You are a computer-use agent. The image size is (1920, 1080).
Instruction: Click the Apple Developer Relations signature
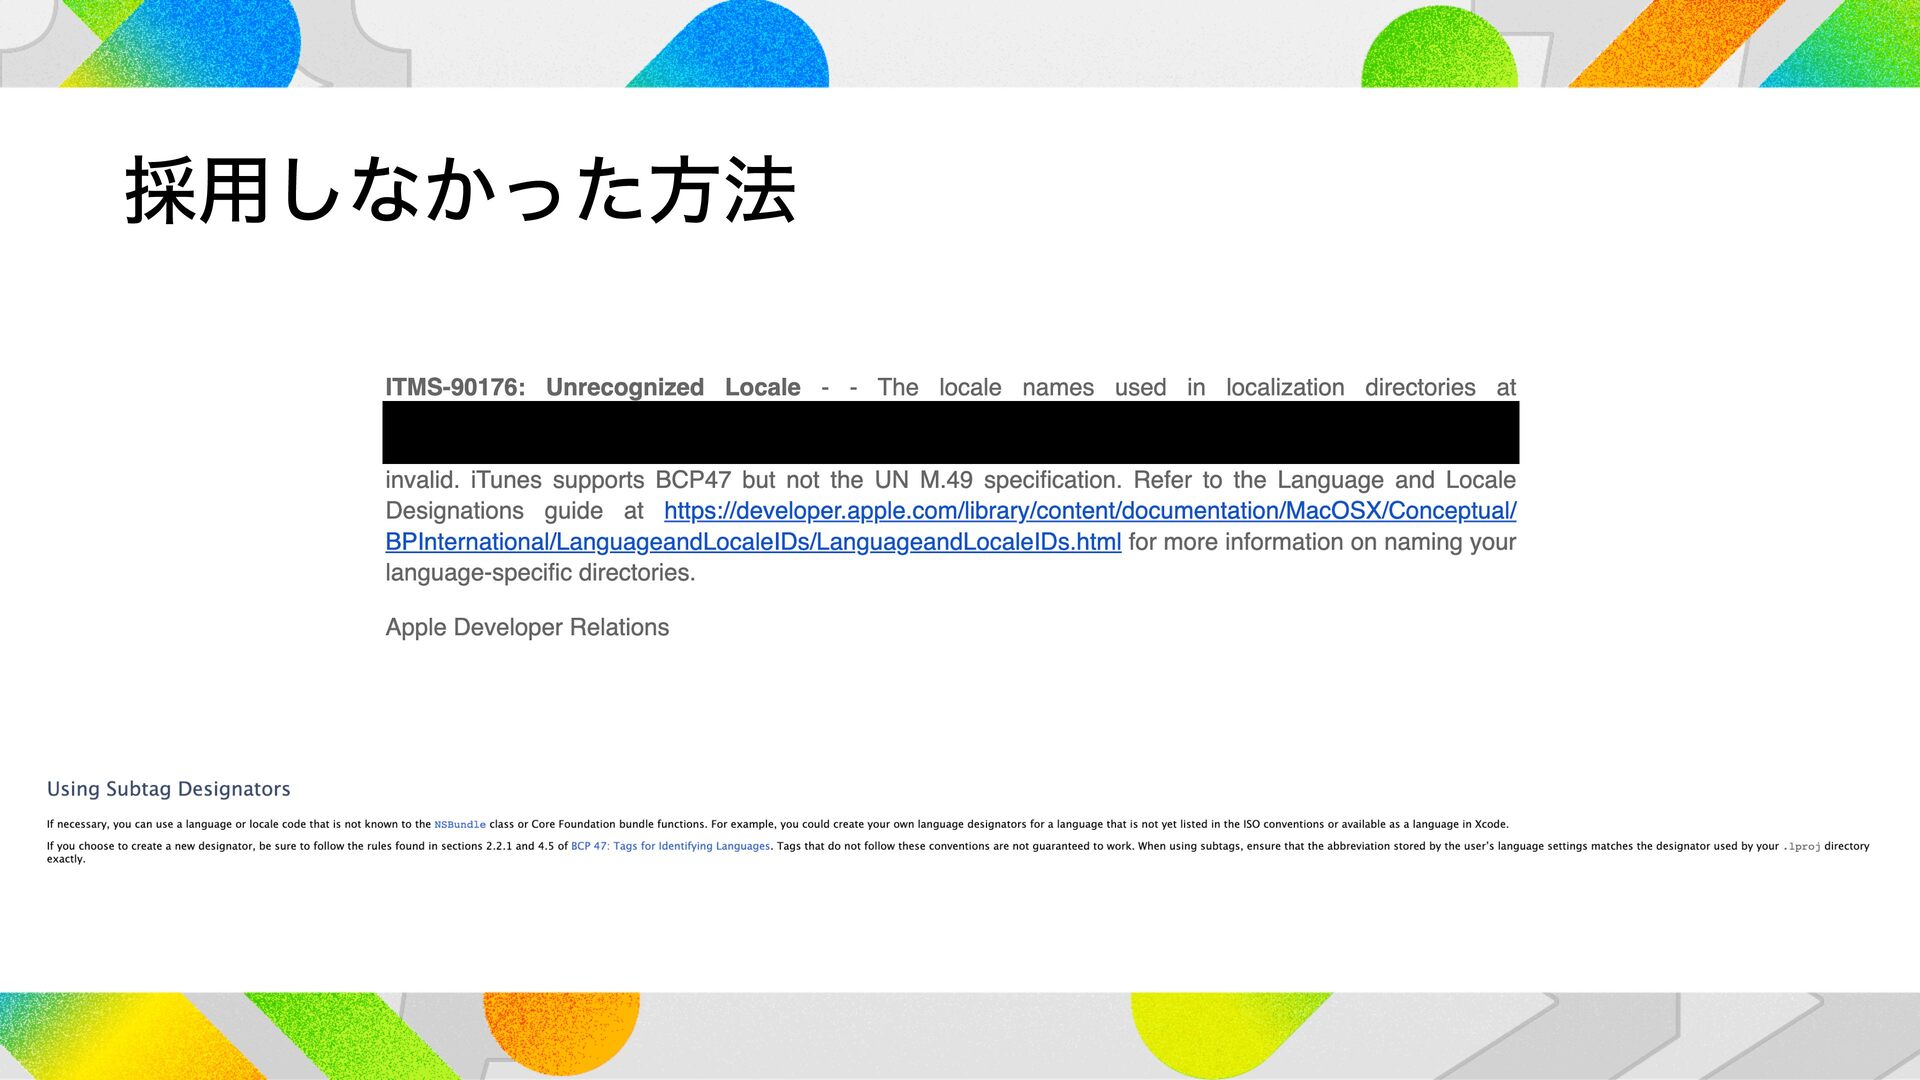pyautogui.click(x=527, y=628)
